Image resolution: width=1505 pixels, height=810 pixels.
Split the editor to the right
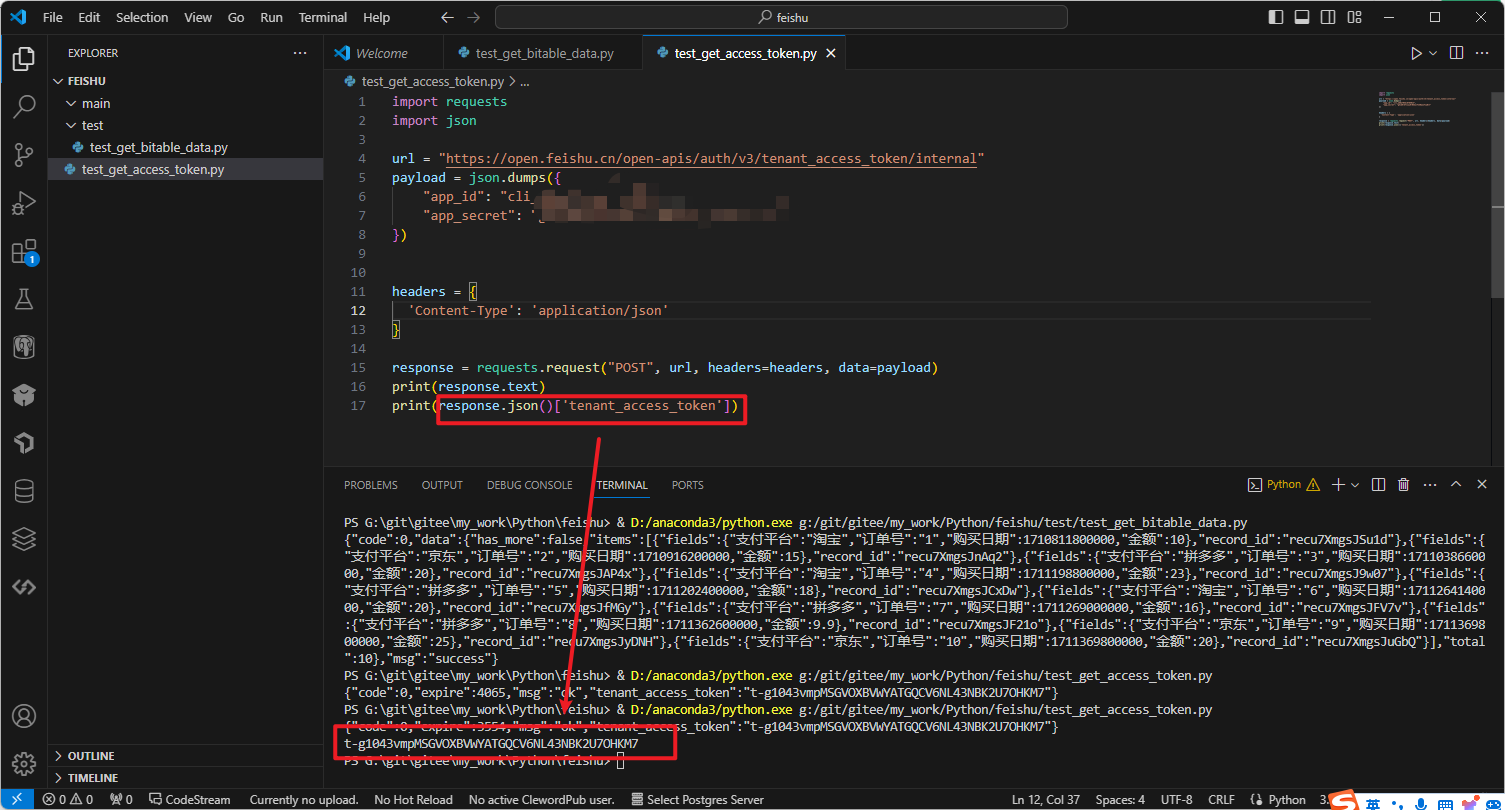coord(1457,53)
